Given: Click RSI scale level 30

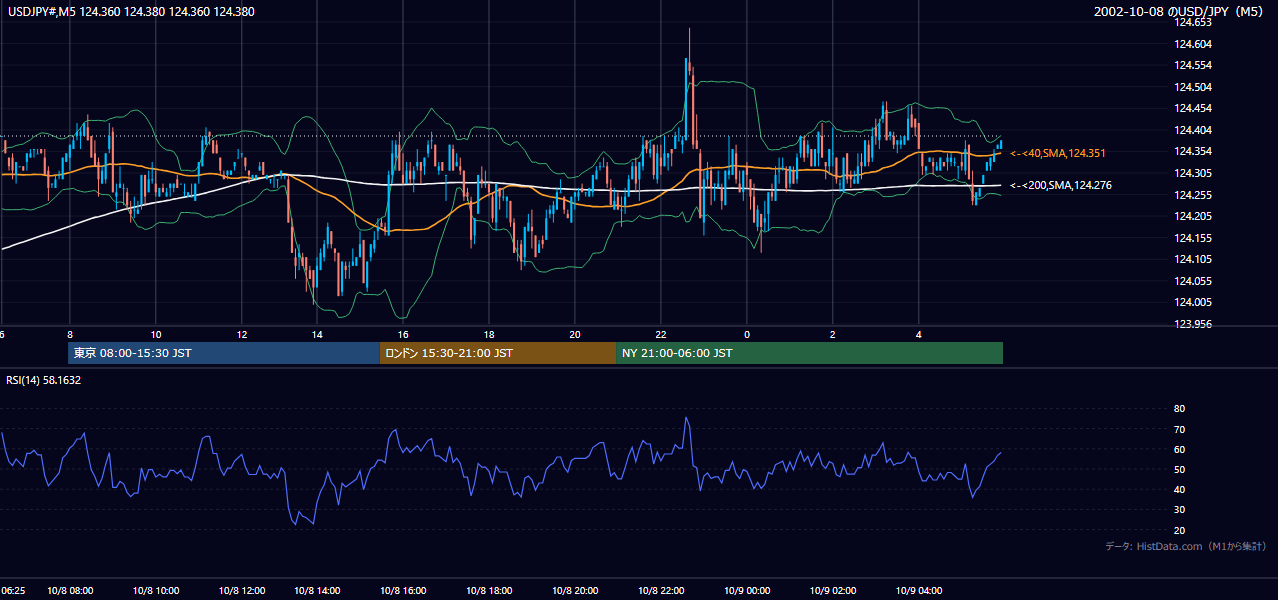Looking at the screenshot, I should point(1179,509).
